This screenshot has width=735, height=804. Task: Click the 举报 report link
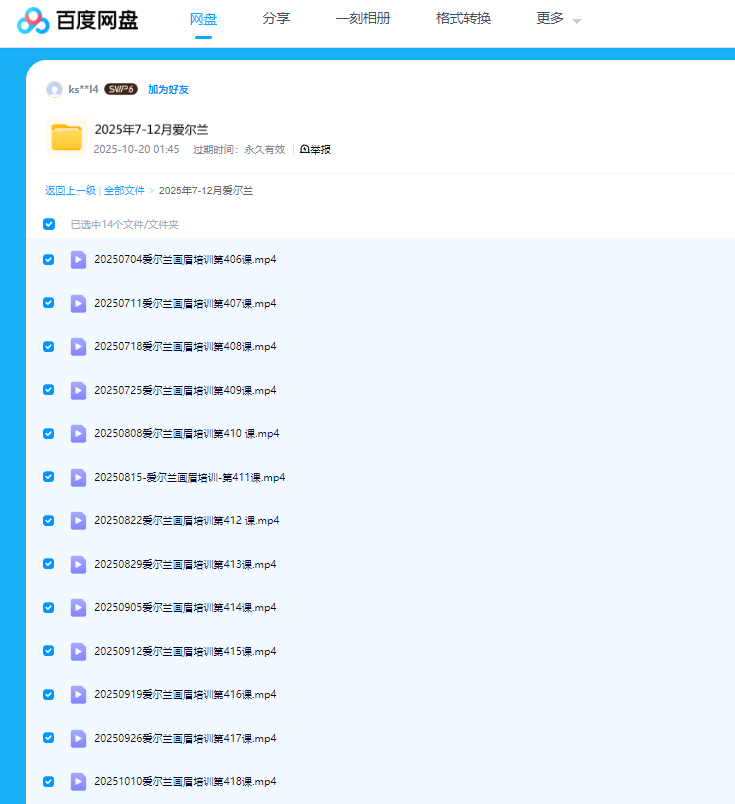[x=315, y=149]
